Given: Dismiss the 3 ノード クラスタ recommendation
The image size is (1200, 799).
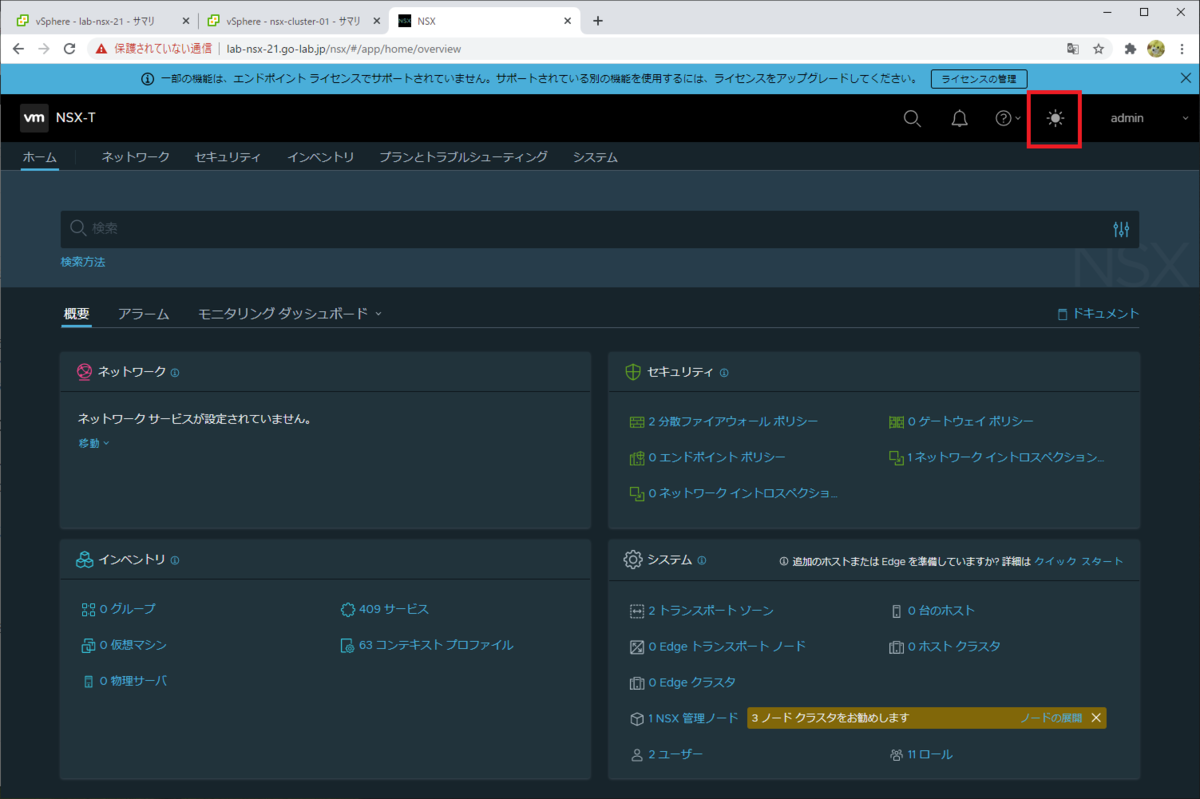Looking at the screenshot, I should [1096, 718].
